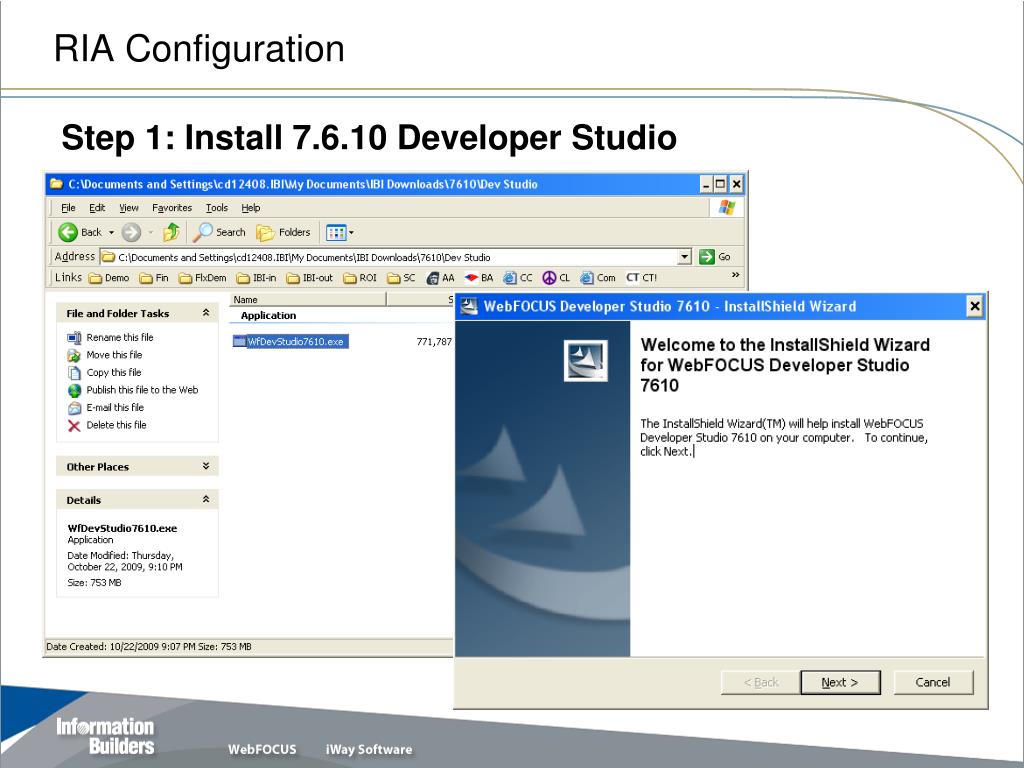Click the Name column header
This screenshot has height=768, width=1024.
tap(308, 300)
